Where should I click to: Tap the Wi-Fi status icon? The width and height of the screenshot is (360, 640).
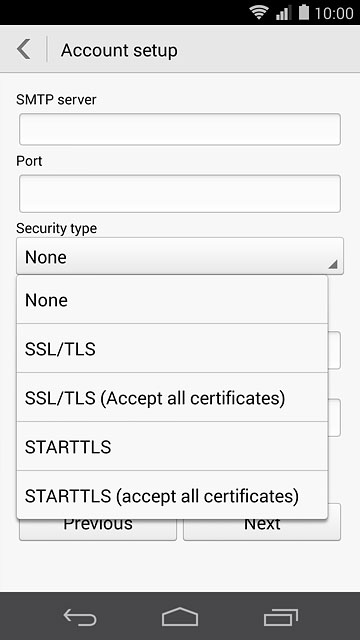pyautogui.click(x=260, y=12)
